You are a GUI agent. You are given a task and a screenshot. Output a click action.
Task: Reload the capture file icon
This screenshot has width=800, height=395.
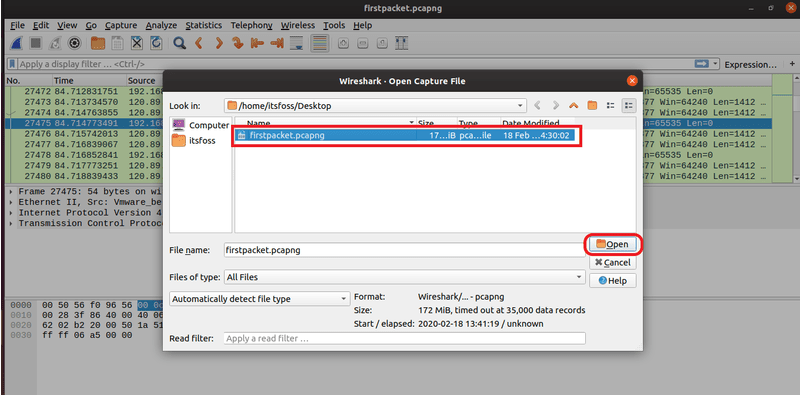156,43
